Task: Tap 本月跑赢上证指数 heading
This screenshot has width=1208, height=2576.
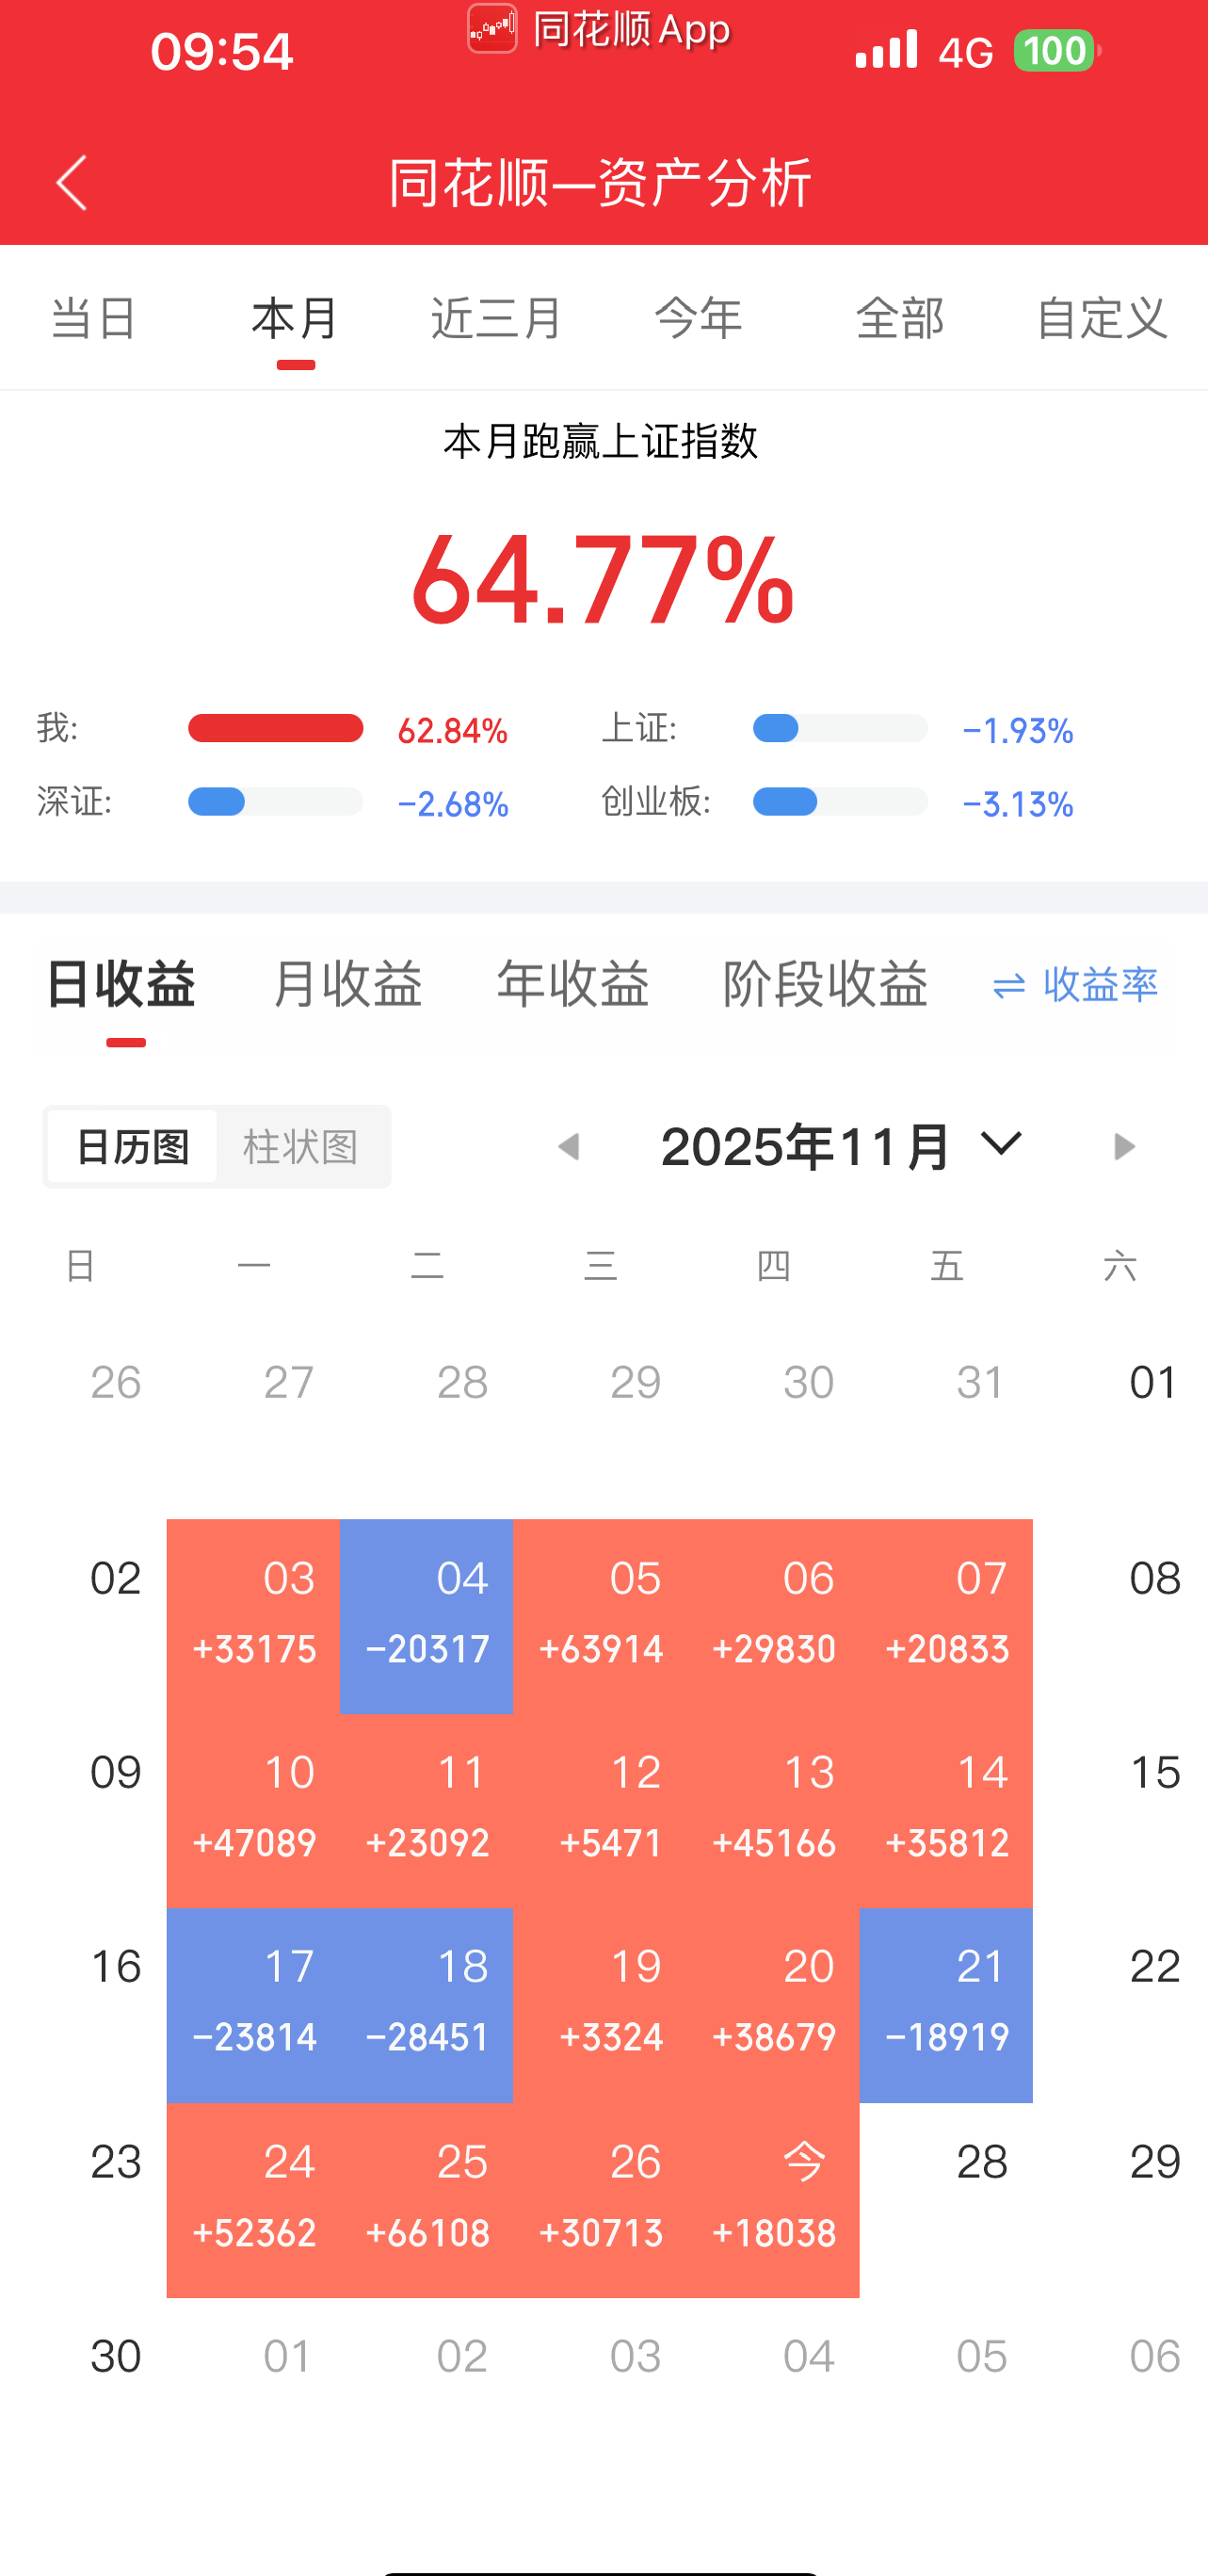Action: coord(601,441)
